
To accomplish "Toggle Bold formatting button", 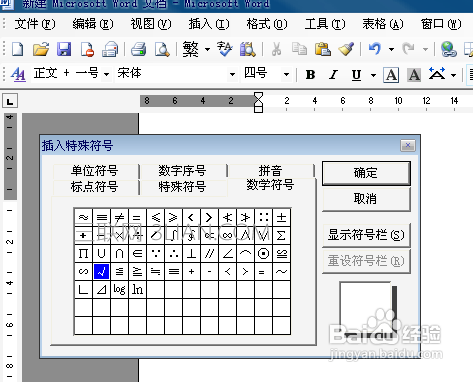I will 310,75.
